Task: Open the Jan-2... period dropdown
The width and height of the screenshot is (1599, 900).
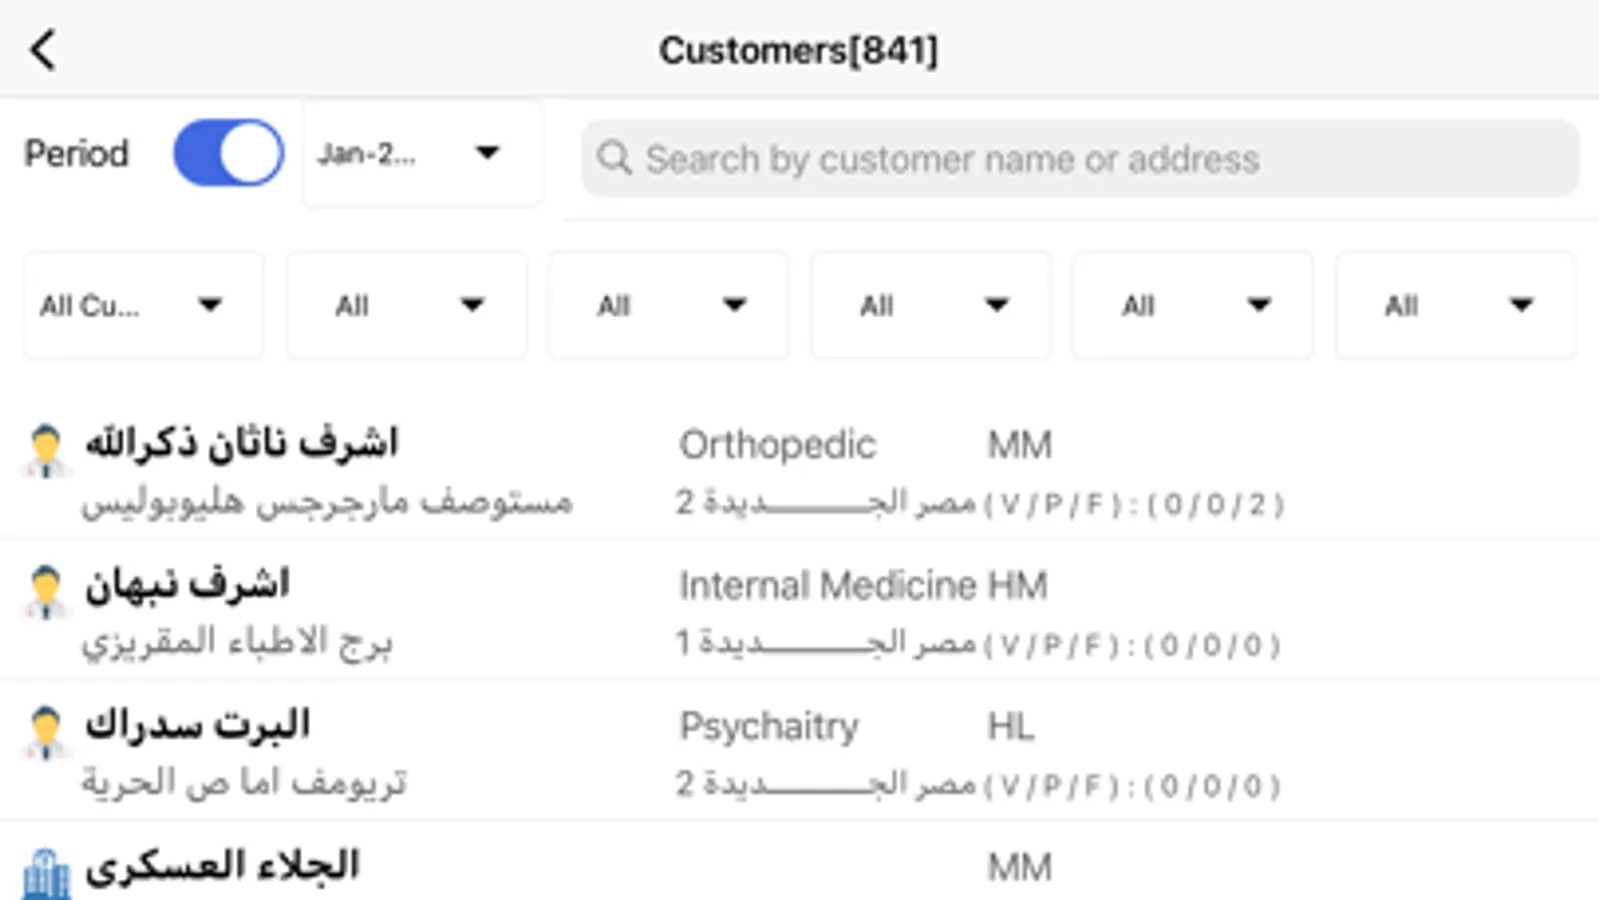Action: point(422,153)
